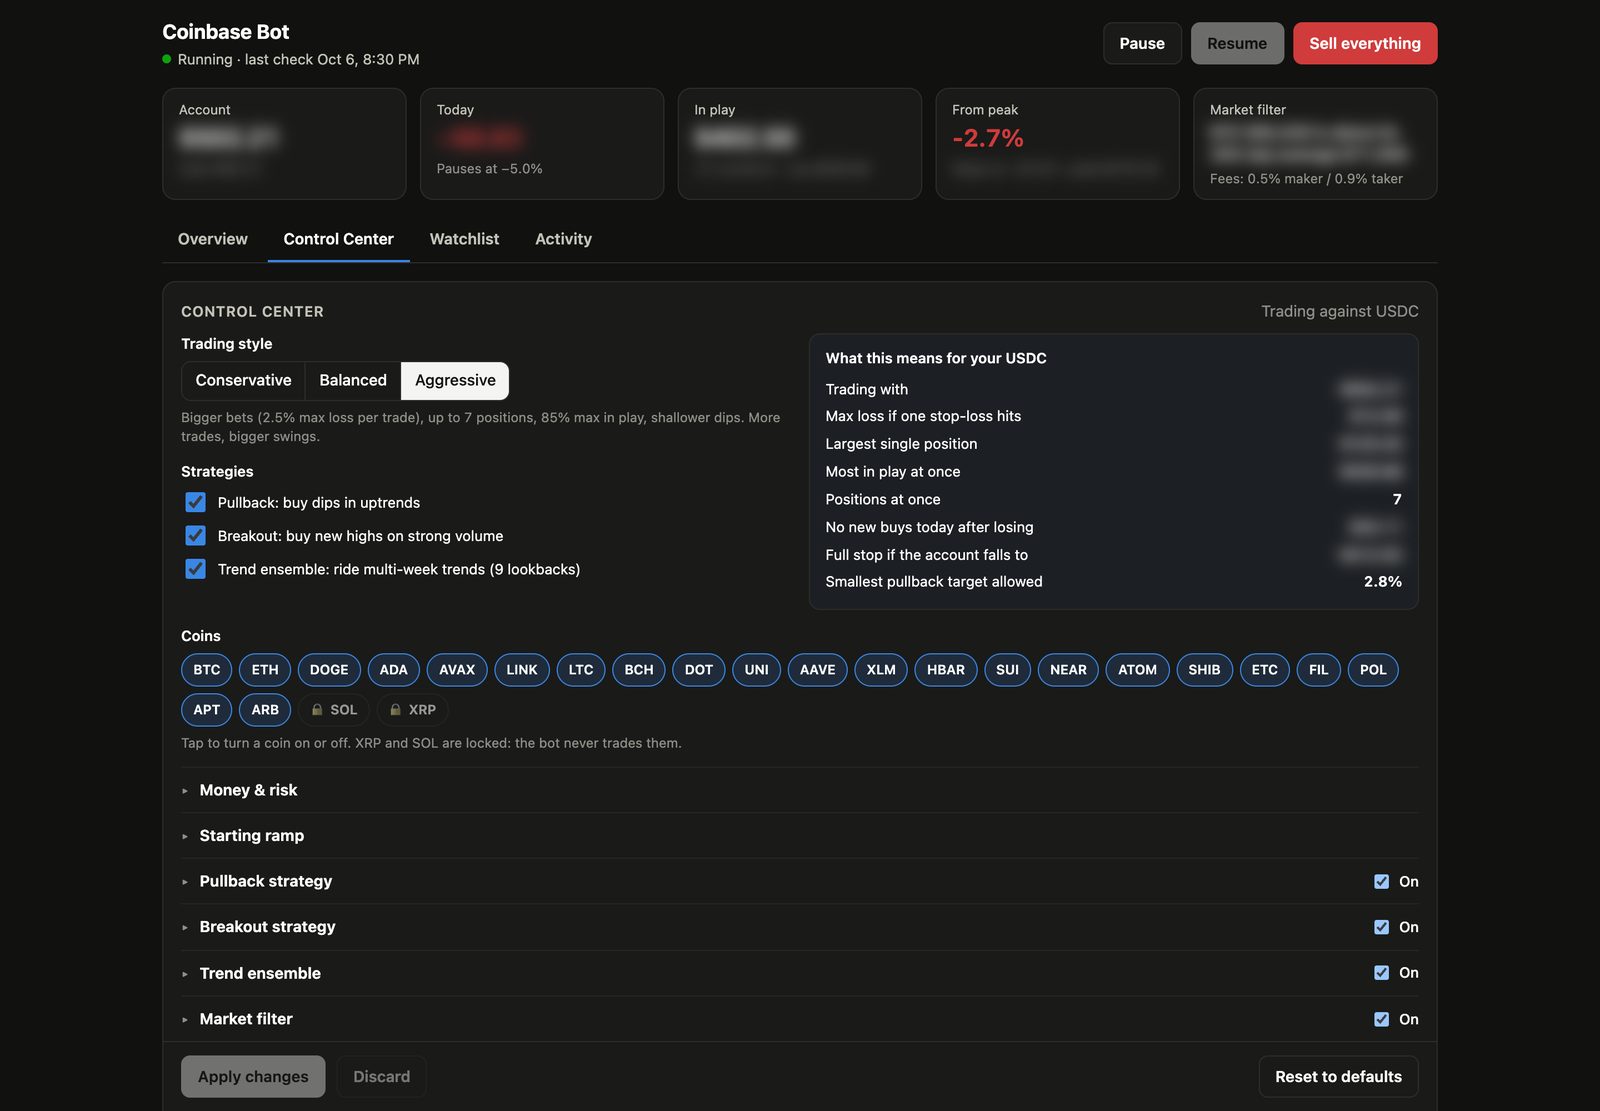
Task: Click Reset to defaults
Action: 1338,1077
